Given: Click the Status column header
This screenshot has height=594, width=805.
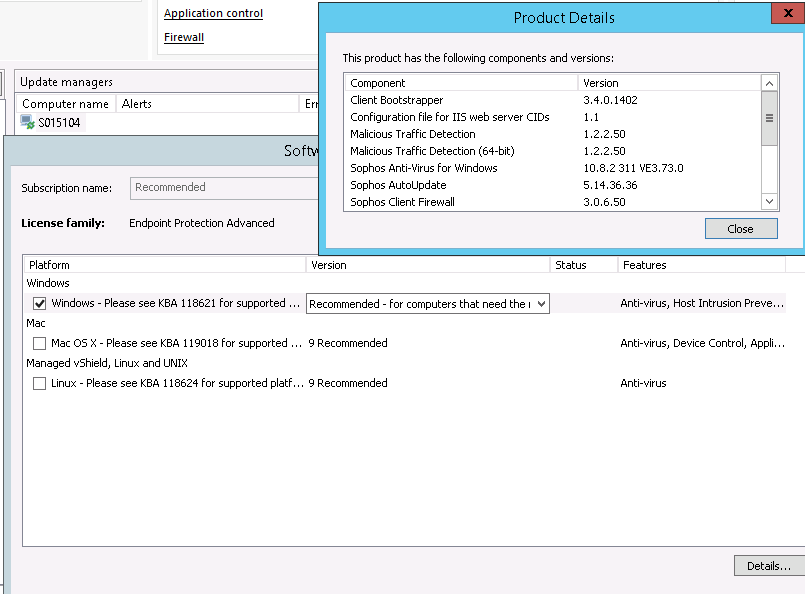Looking at the screenshot, I should [x=584, y=265].
